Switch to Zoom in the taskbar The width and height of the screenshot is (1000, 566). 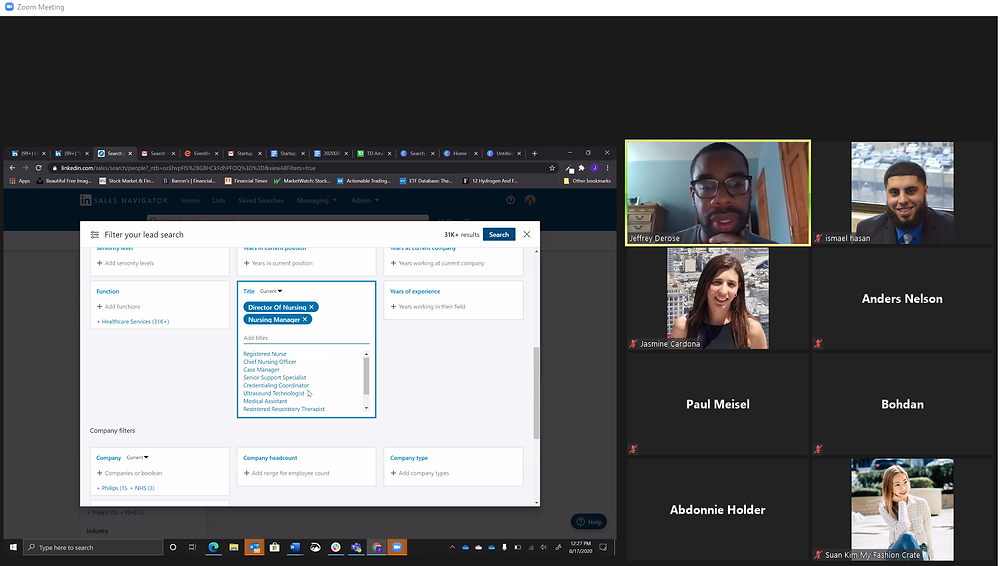click(x=397, y=547)
